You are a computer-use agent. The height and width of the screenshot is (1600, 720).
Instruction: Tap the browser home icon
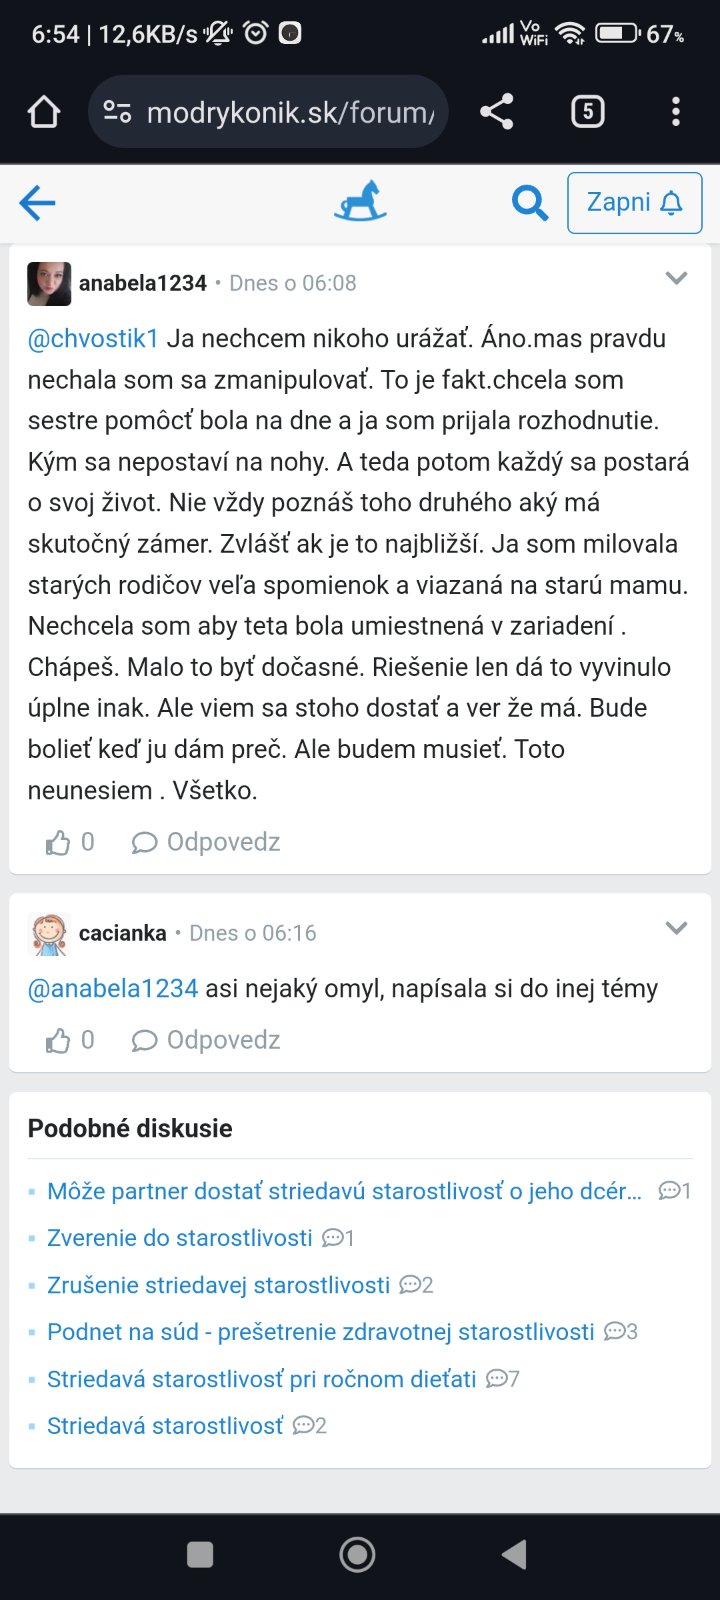pos(44,112)
